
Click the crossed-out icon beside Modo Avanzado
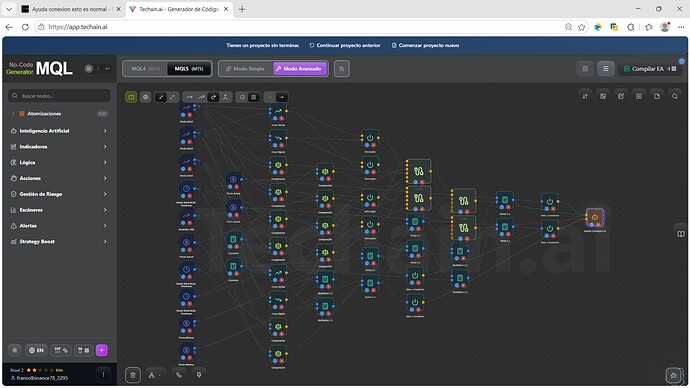click(x=342, y=69)
